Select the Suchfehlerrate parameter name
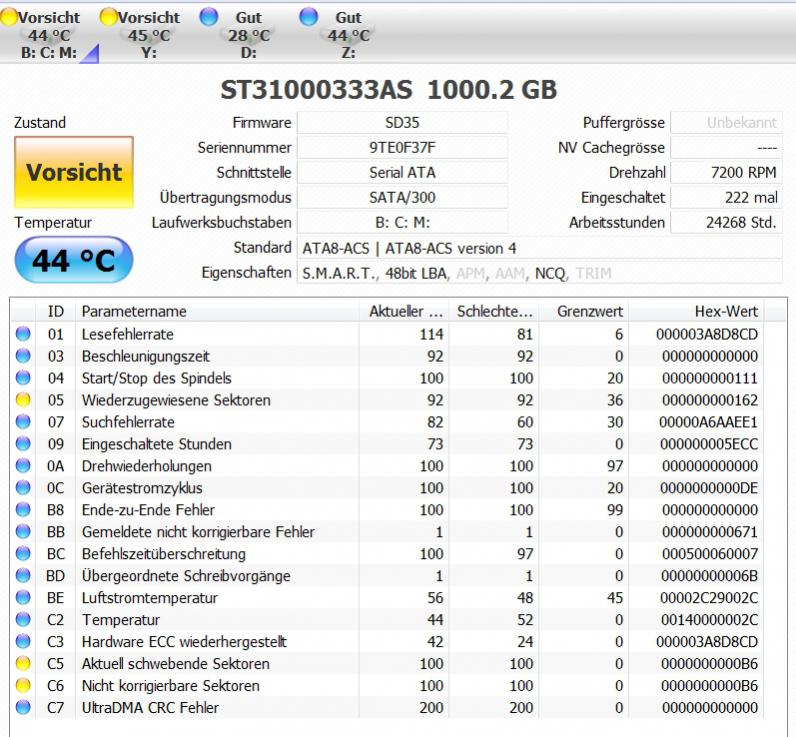The image size is (796, 737). click(128, 422)
